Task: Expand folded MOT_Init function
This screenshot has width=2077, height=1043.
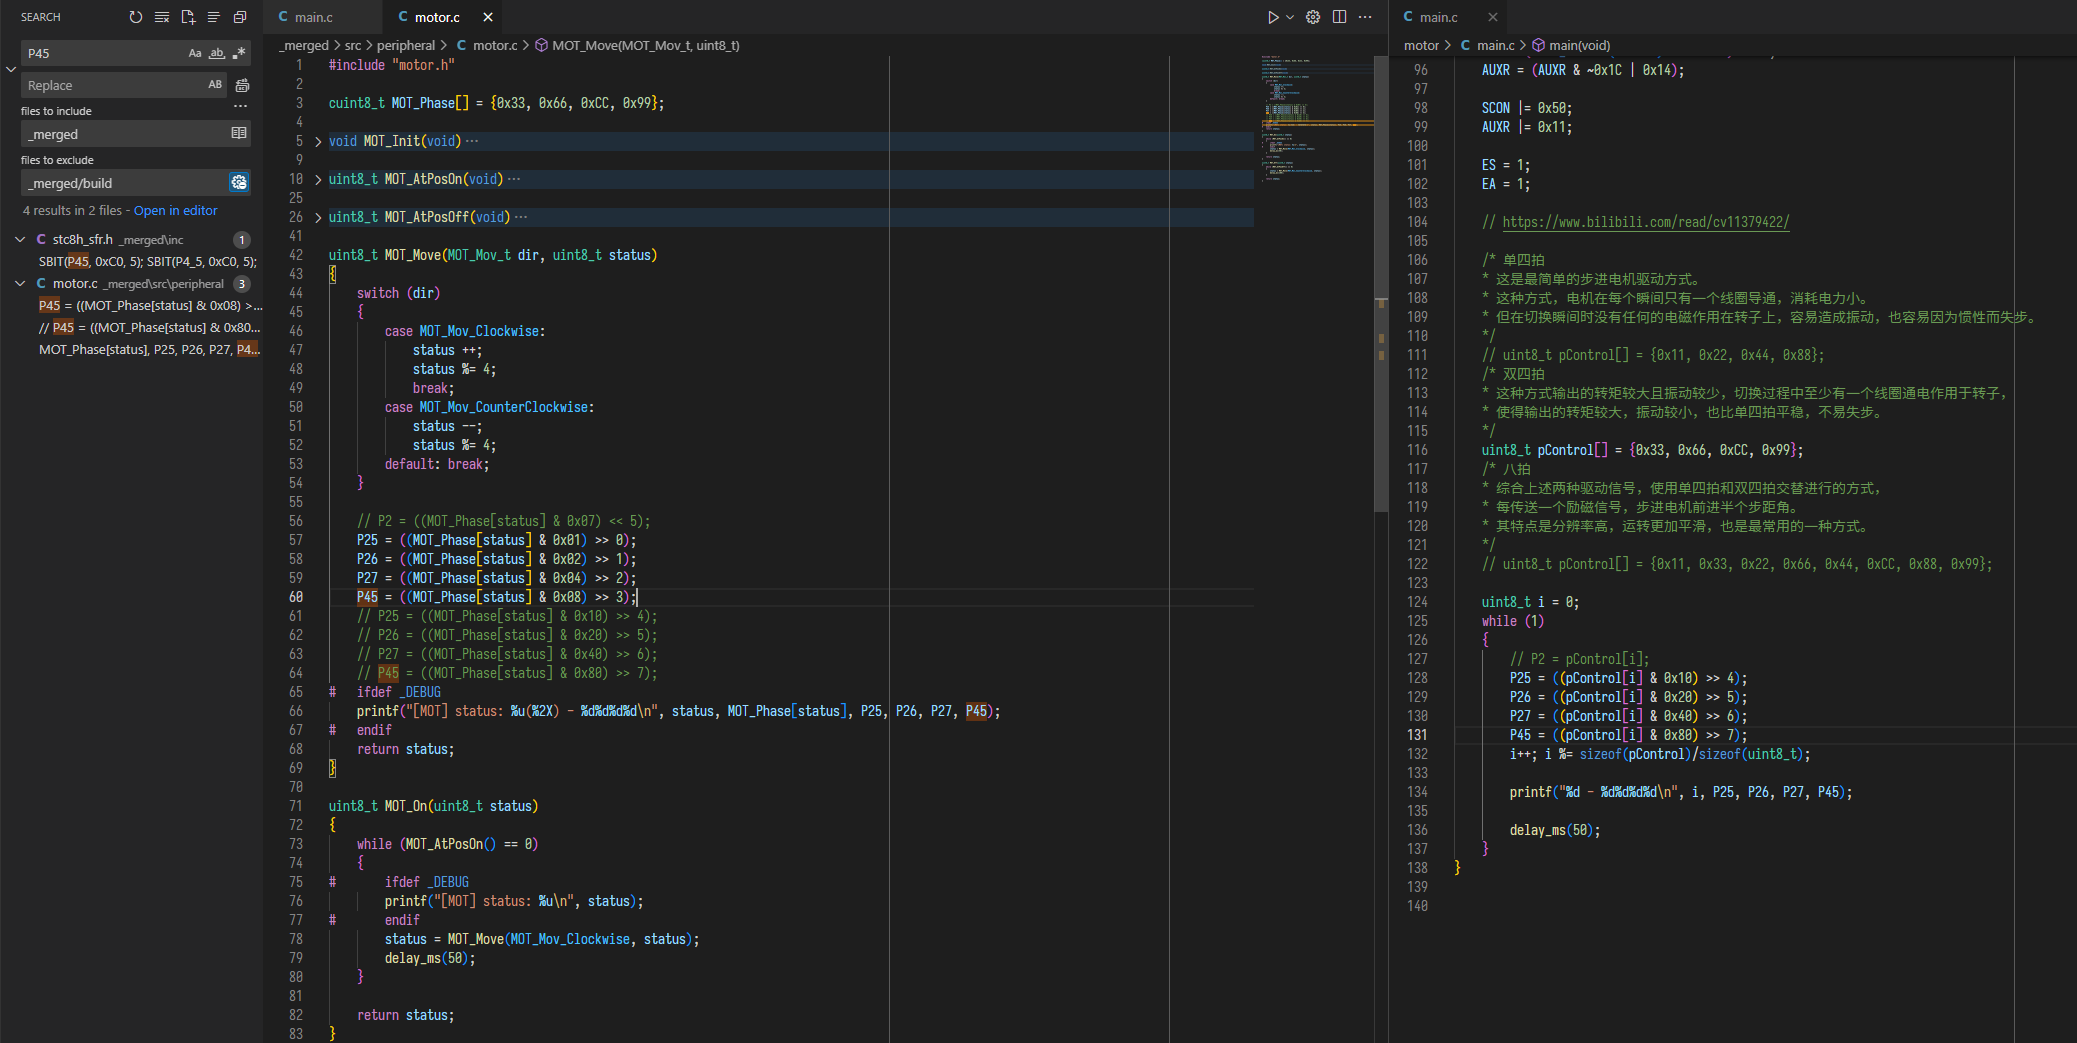Action: (x=318, y=141)
